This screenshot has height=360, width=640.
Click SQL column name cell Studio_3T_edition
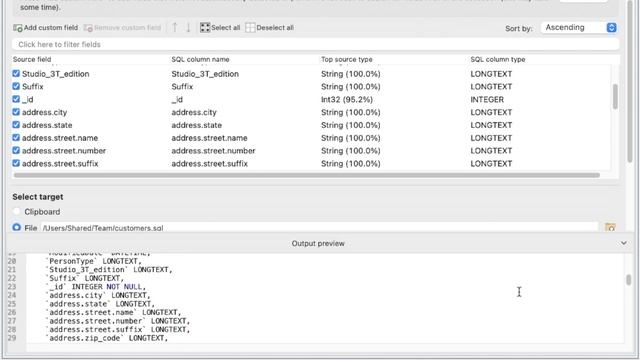click(x=205, y=74)
